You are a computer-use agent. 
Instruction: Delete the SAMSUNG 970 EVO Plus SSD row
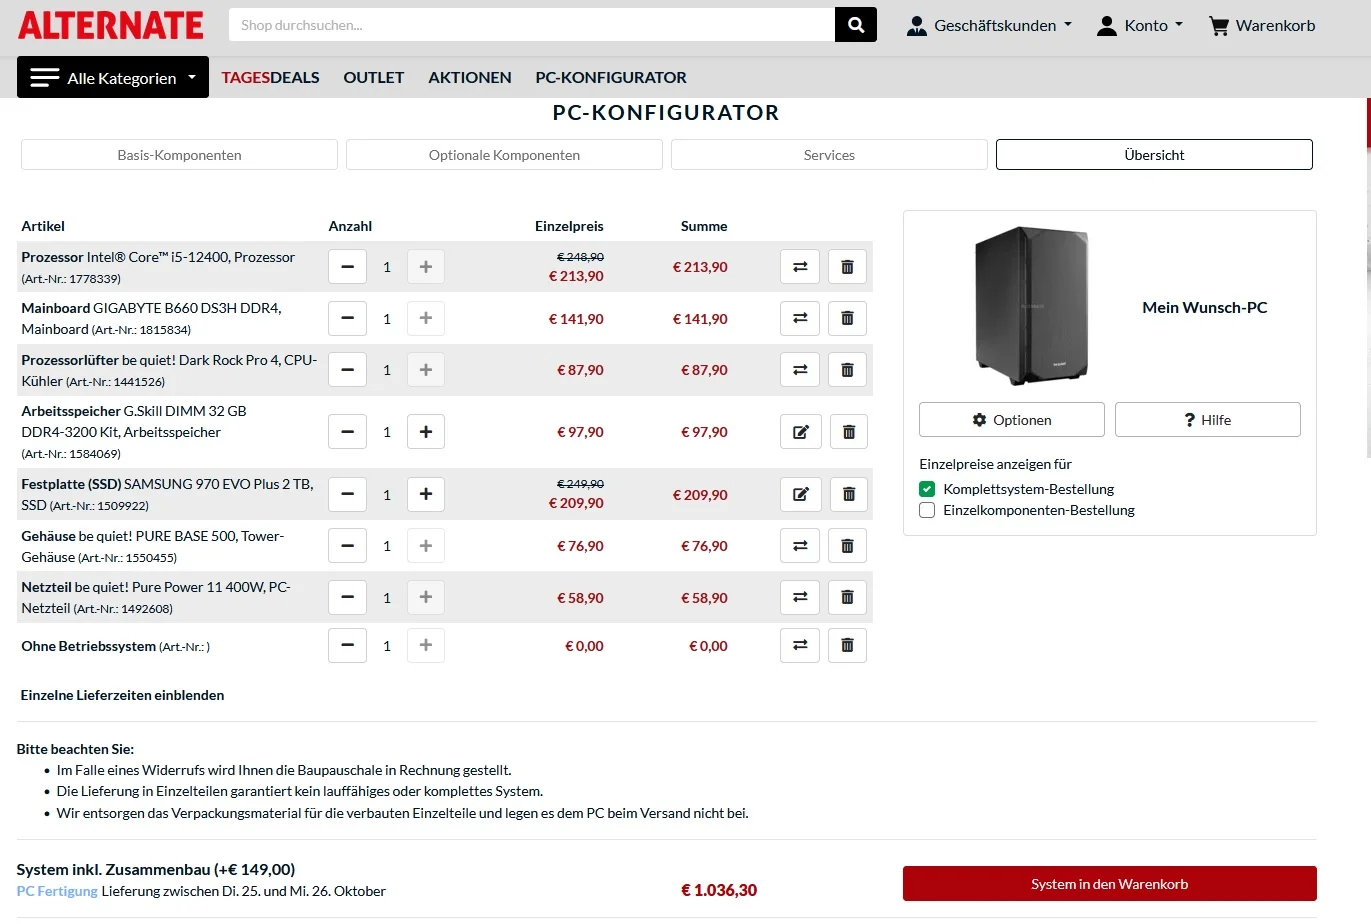[x=848, y=494]
